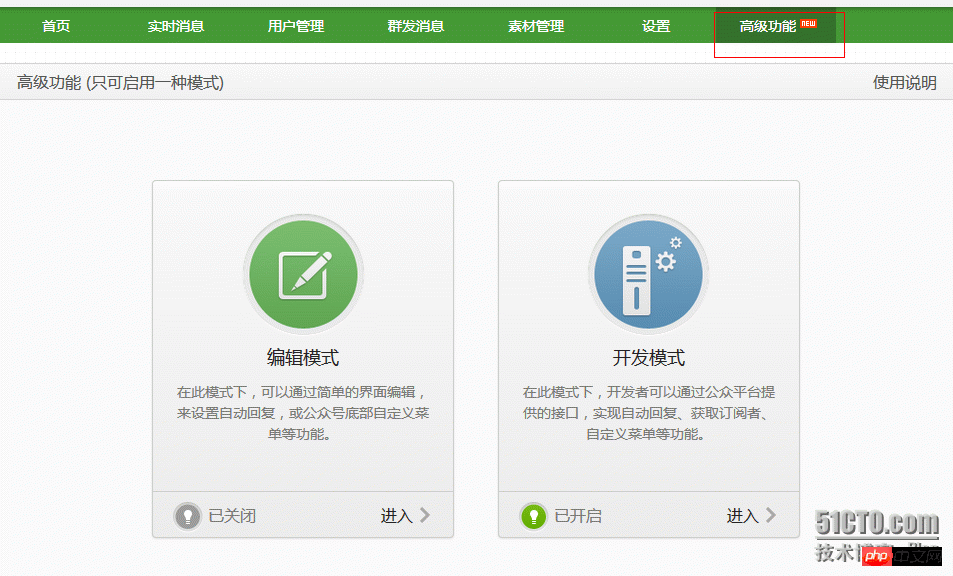Click the green 编辑模式 pencil icon
Image resolution: width=953 pixels, height=576 pixels.
coord(303,274)
